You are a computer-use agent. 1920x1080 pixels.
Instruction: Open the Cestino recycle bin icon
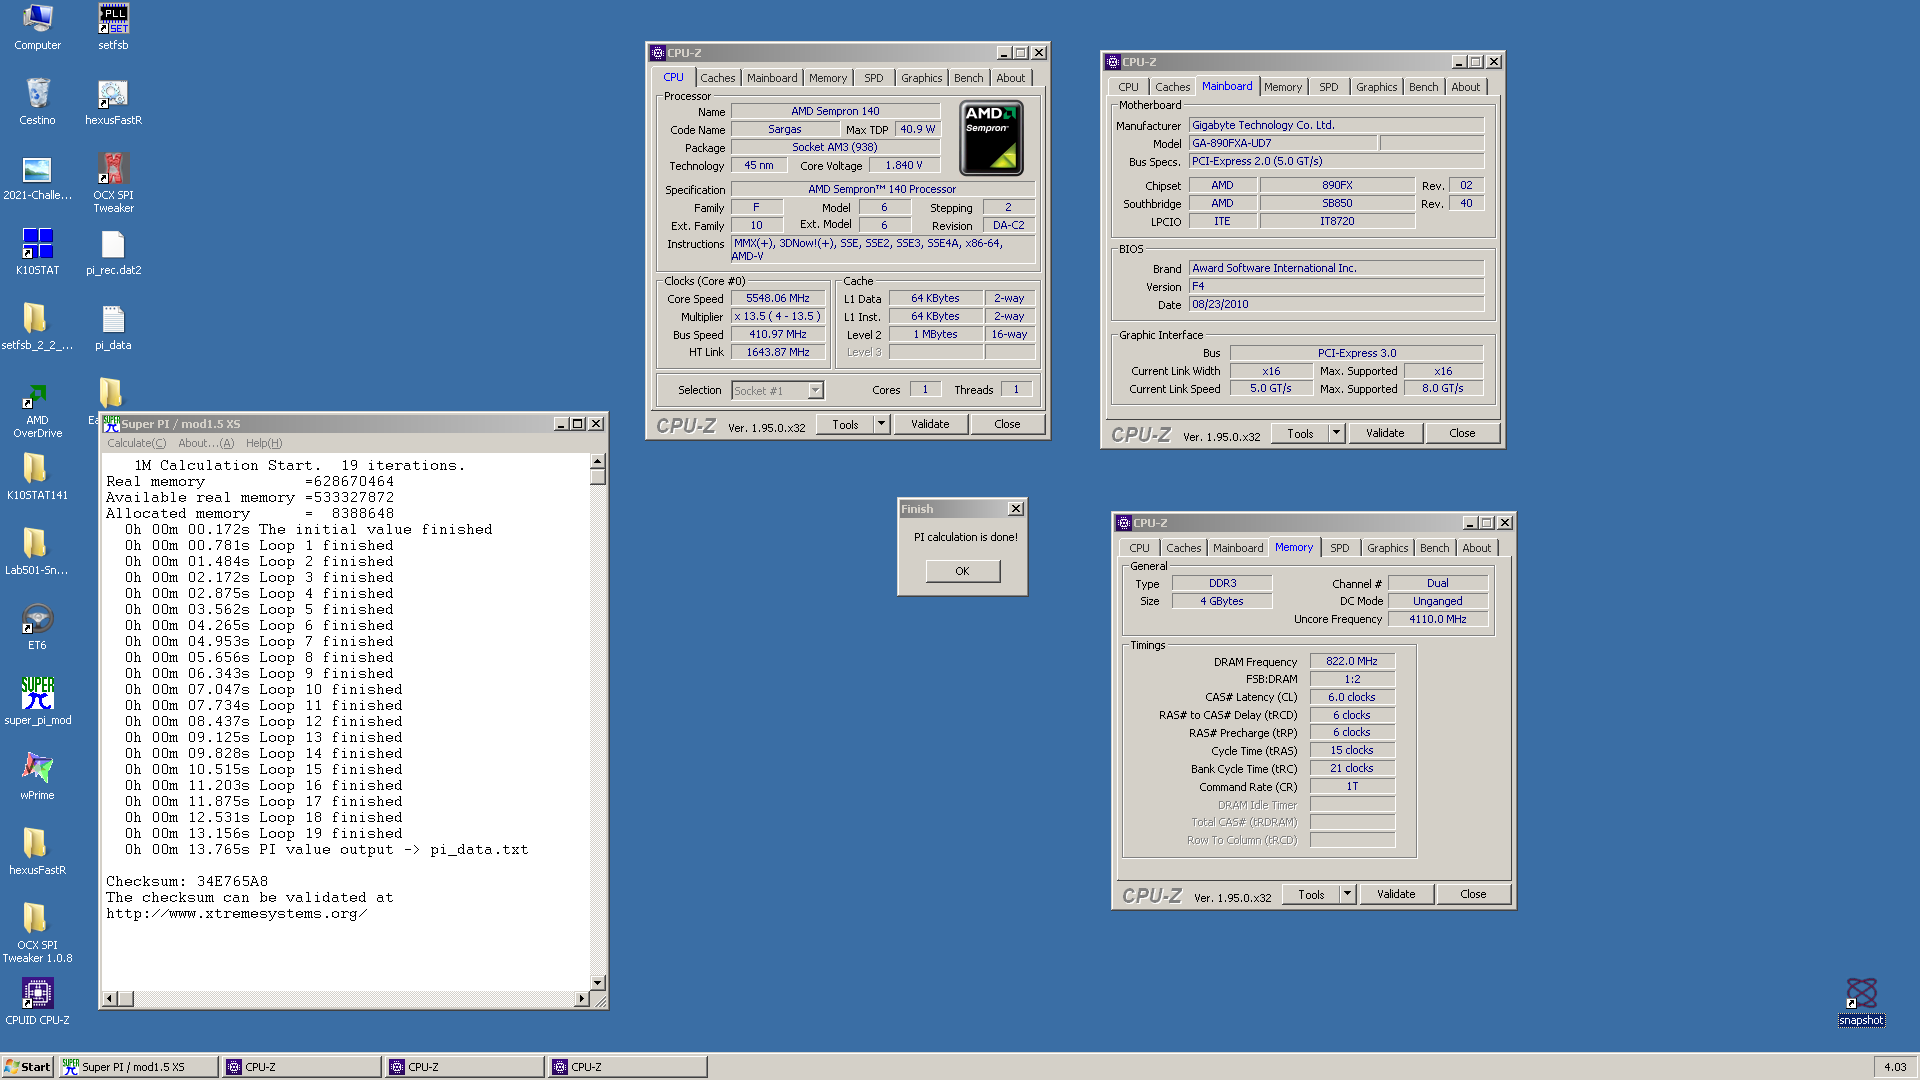[37, 102]
